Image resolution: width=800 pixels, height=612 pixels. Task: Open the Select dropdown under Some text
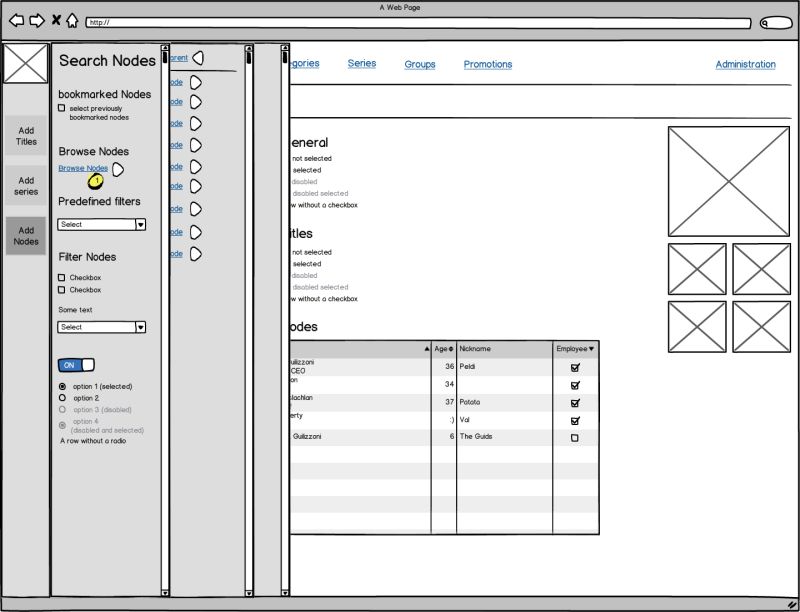[102, 327]
